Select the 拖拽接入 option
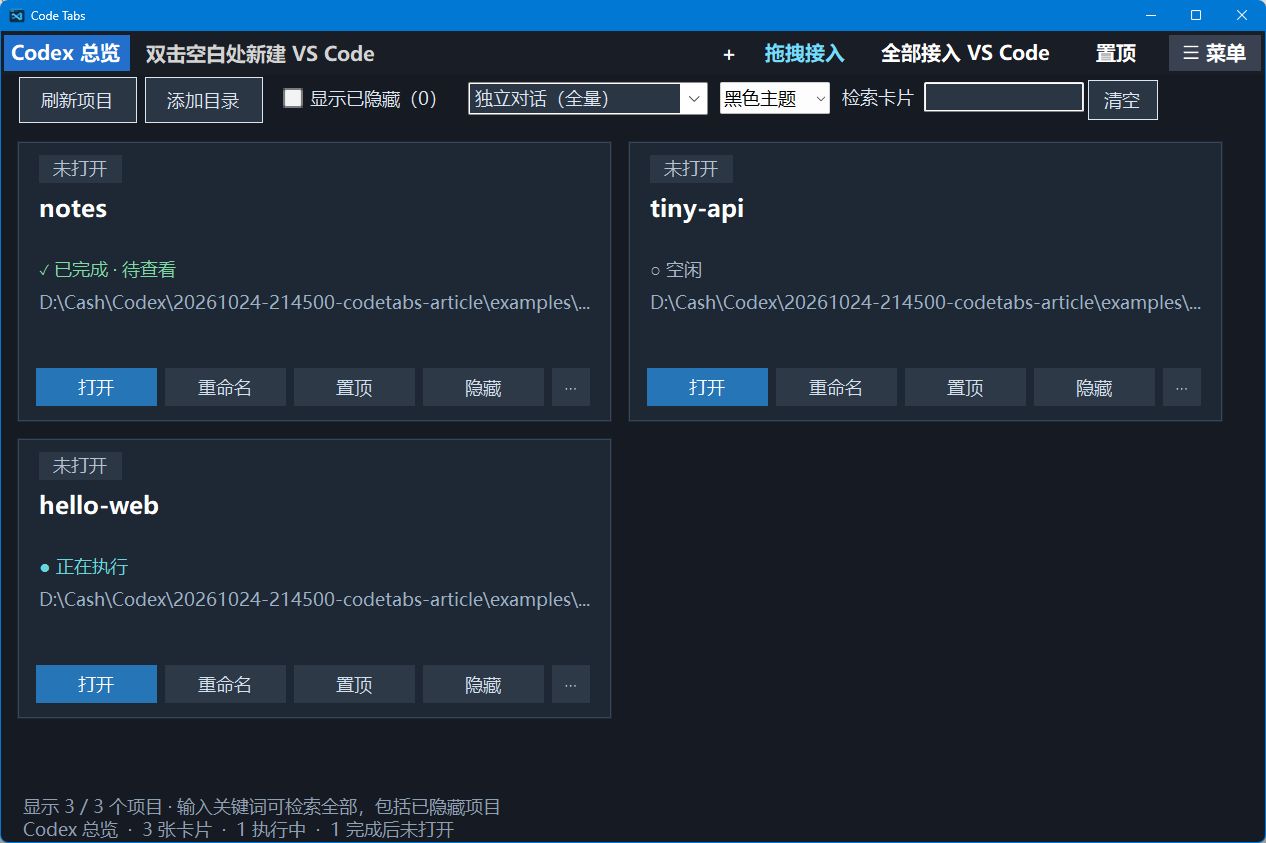Viewport: 1266px width, 843px height. 804,53
